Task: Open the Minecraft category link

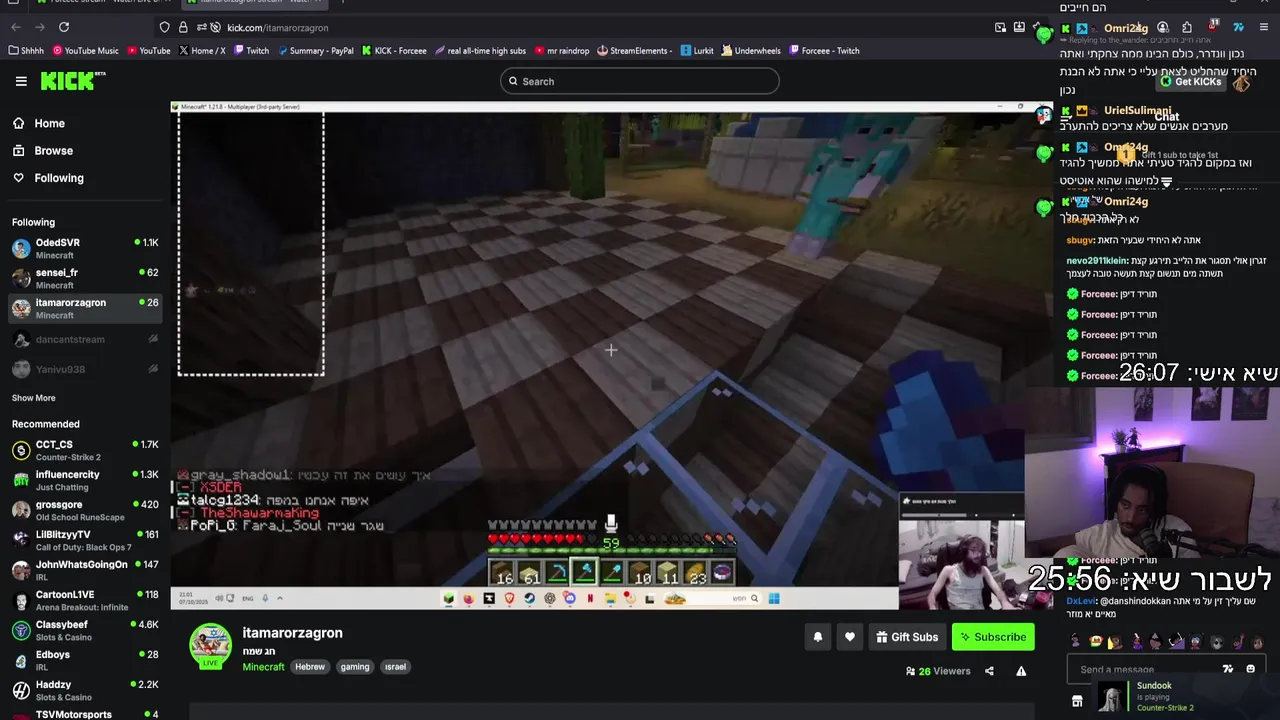Action: (263, 667)
